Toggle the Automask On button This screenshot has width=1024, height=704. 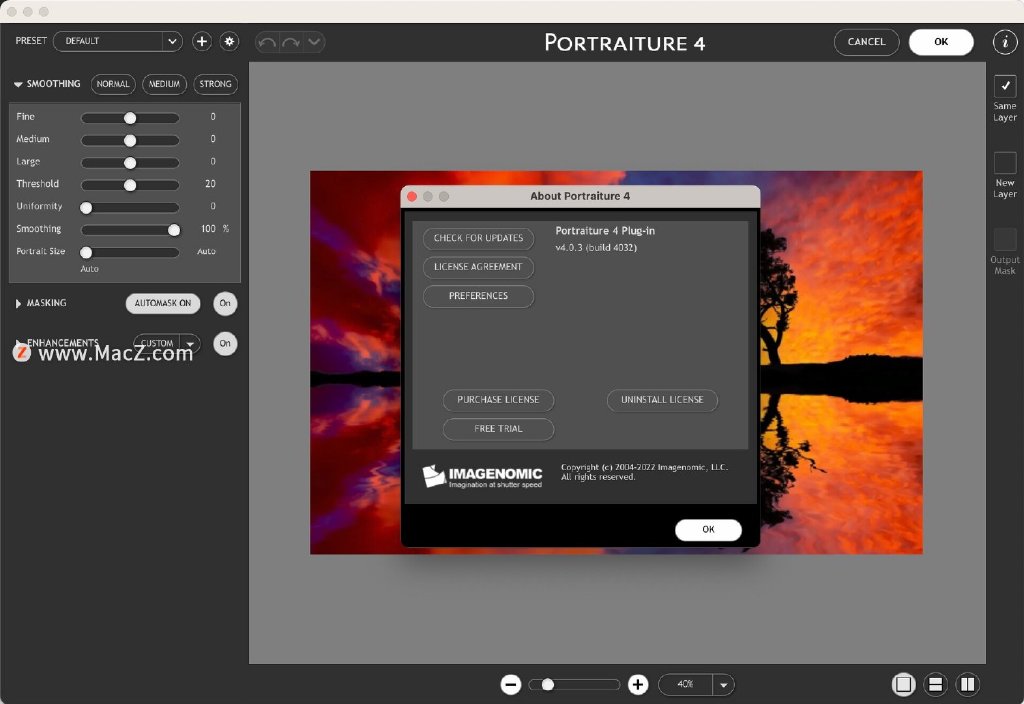click(163, 303)
